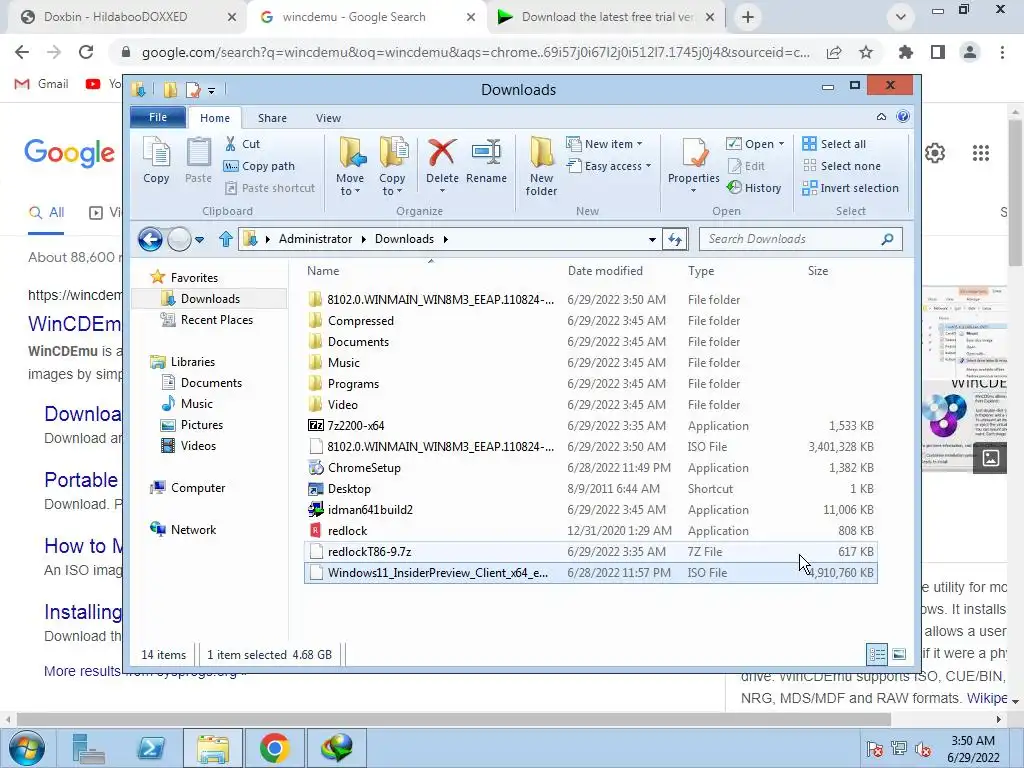Click Invert selection
Screen dimensions: 1024x768
[851, 188]
